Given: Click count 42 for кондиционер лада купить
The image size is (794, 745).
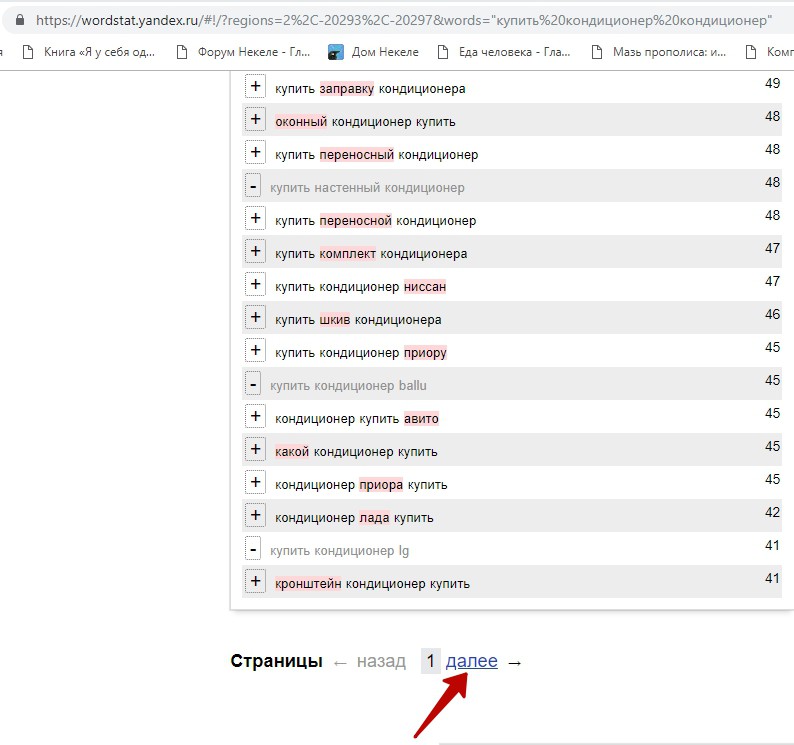Looking at the screenshot, I should (772, 512).
